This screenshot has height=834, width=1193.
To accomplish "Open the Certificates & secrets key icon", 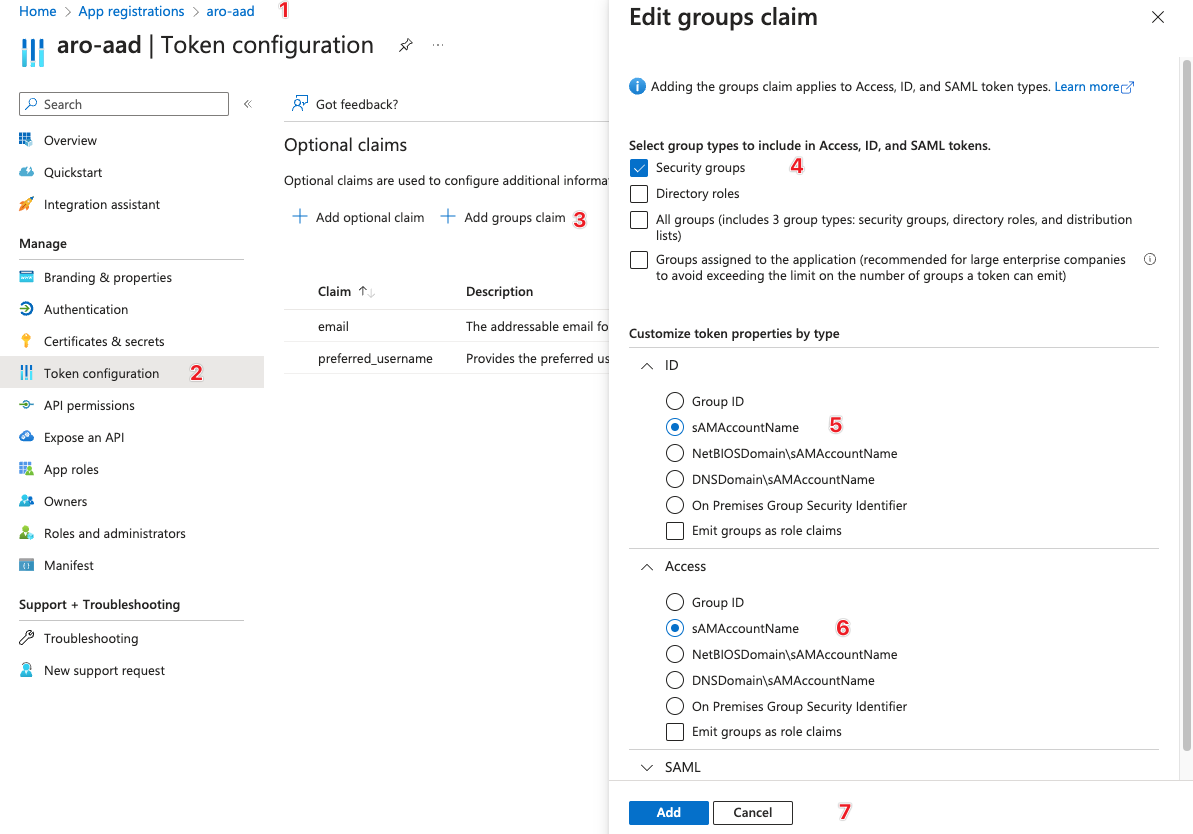I will (x=26, y=341).
